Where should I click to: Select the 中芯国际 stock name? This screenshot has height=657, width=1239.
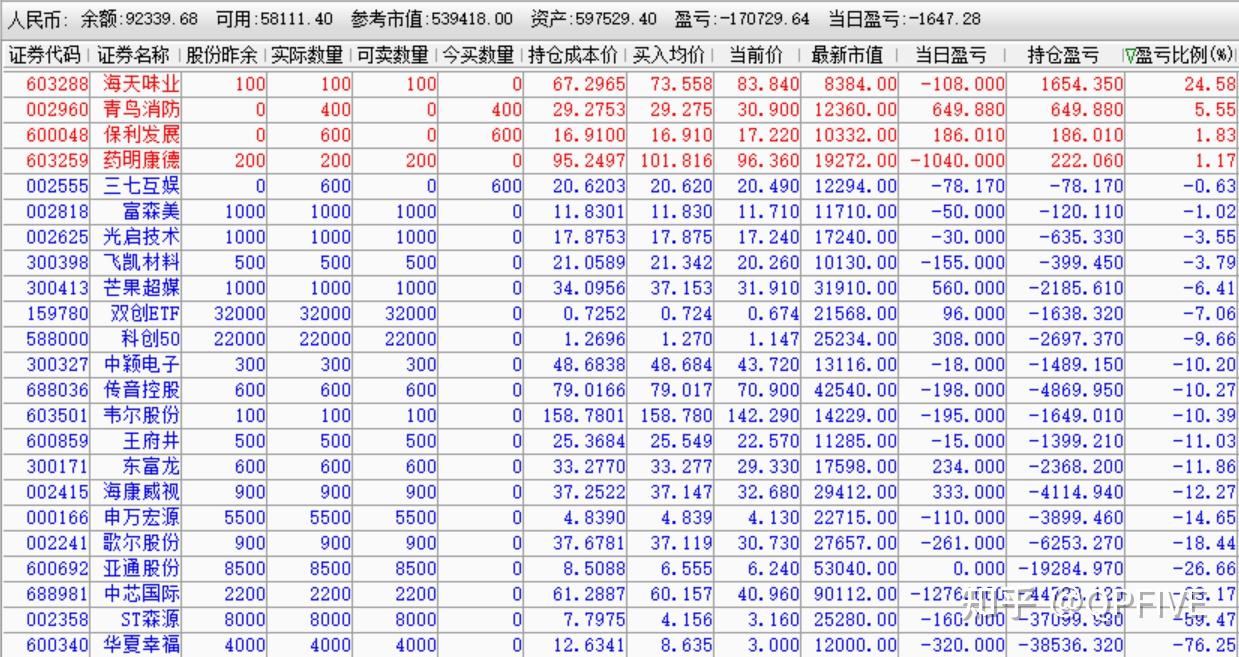coord(142,594)
